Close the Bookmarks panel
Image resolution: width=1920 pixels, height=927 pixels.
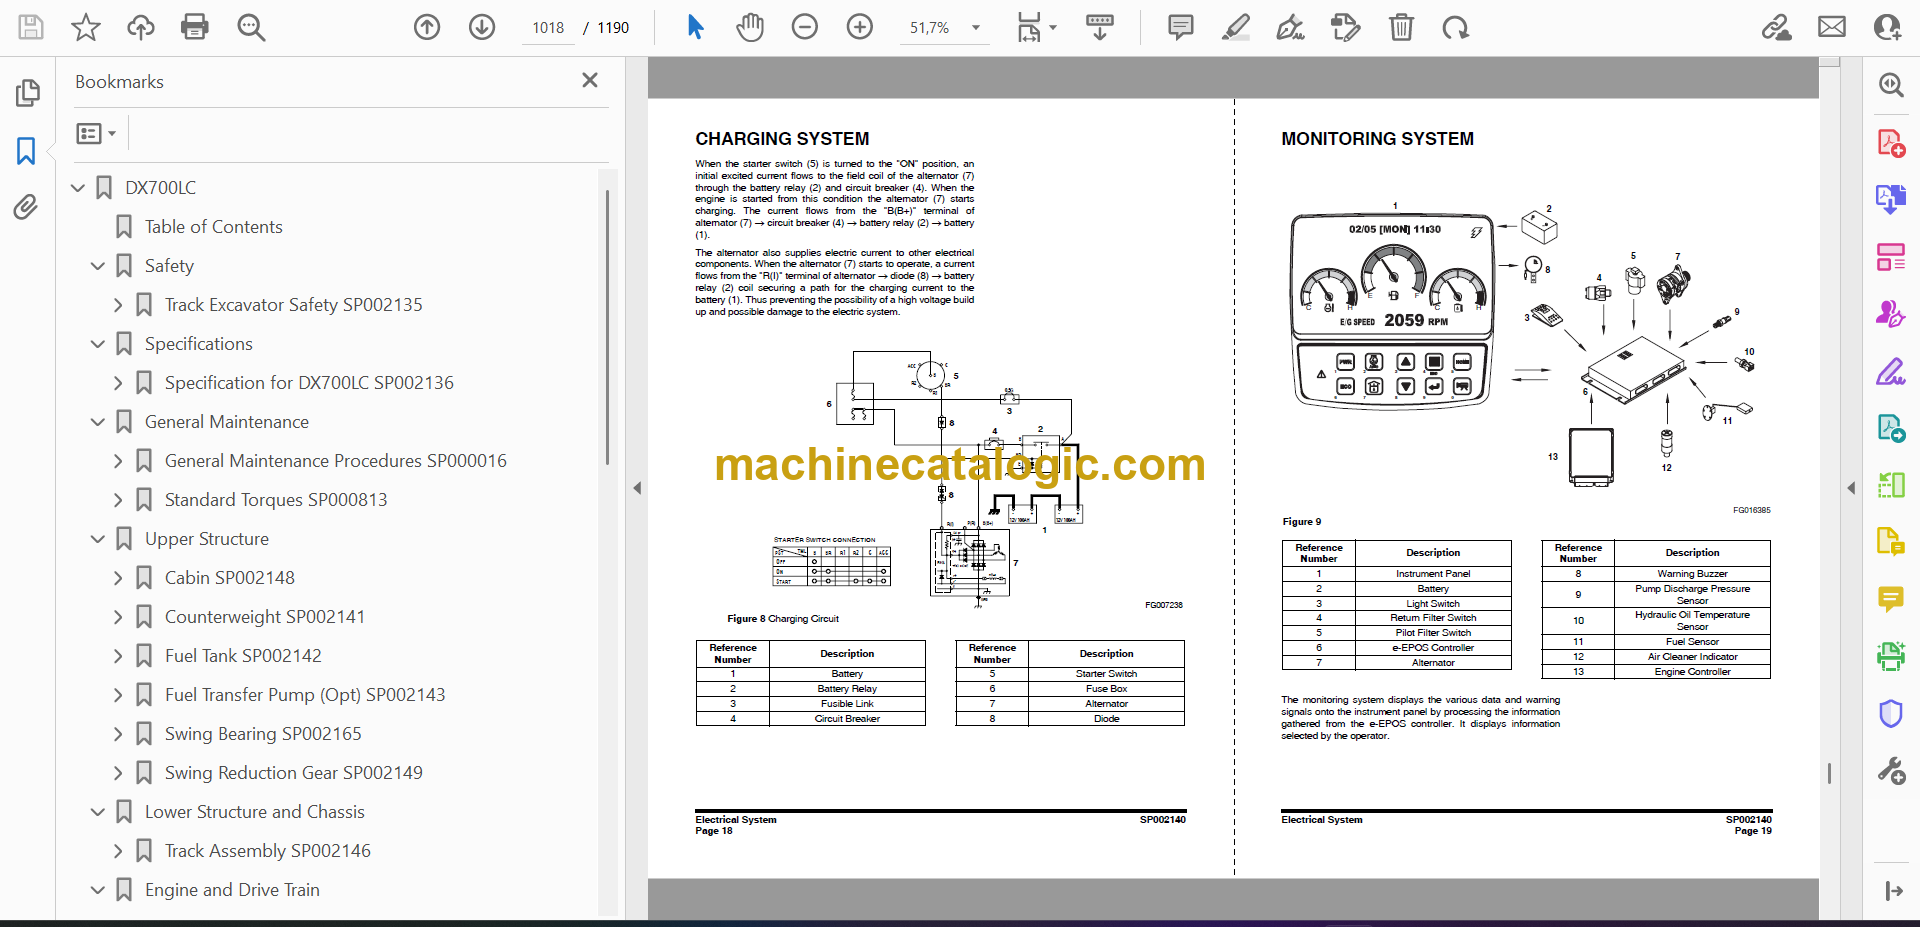tap(590, 80)
